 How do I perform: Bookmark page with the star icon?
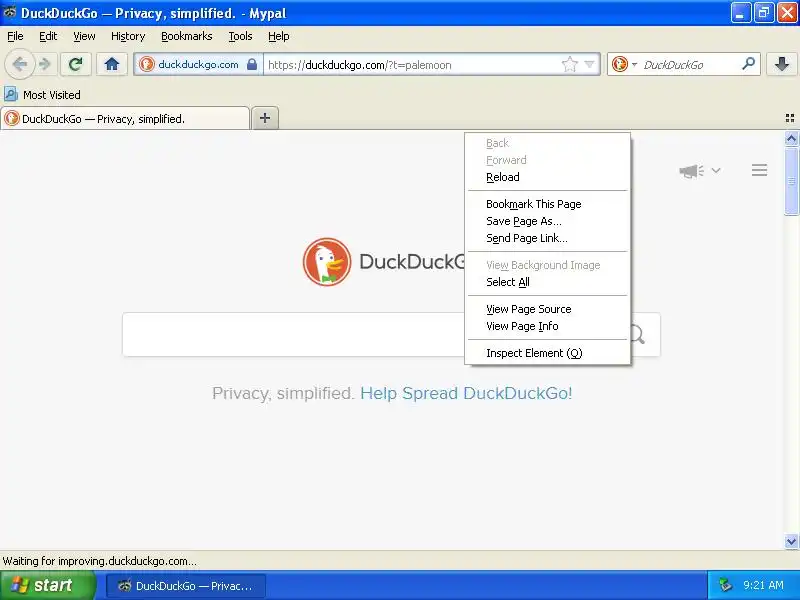coord(569,65)
